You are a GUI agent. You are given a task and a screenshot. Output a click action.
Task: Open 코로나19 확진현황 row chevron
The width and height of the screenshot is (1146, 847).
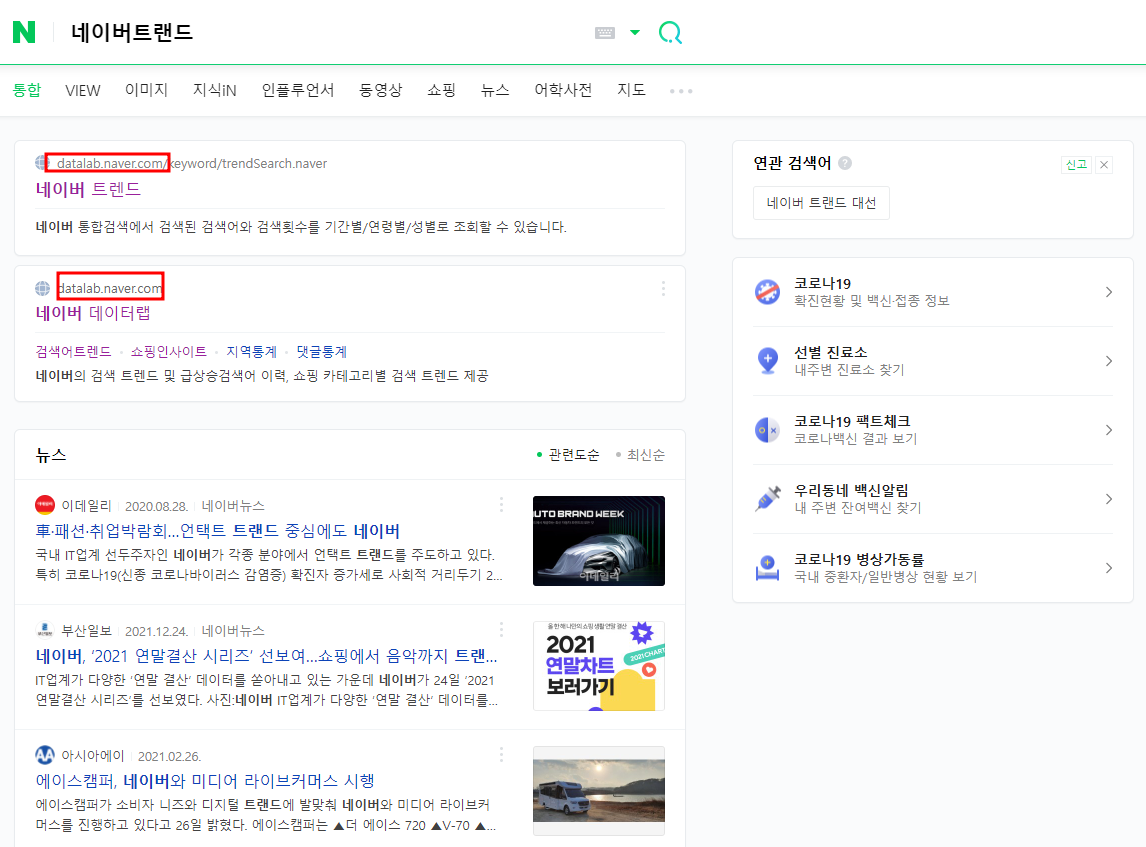pos(1109,292)
